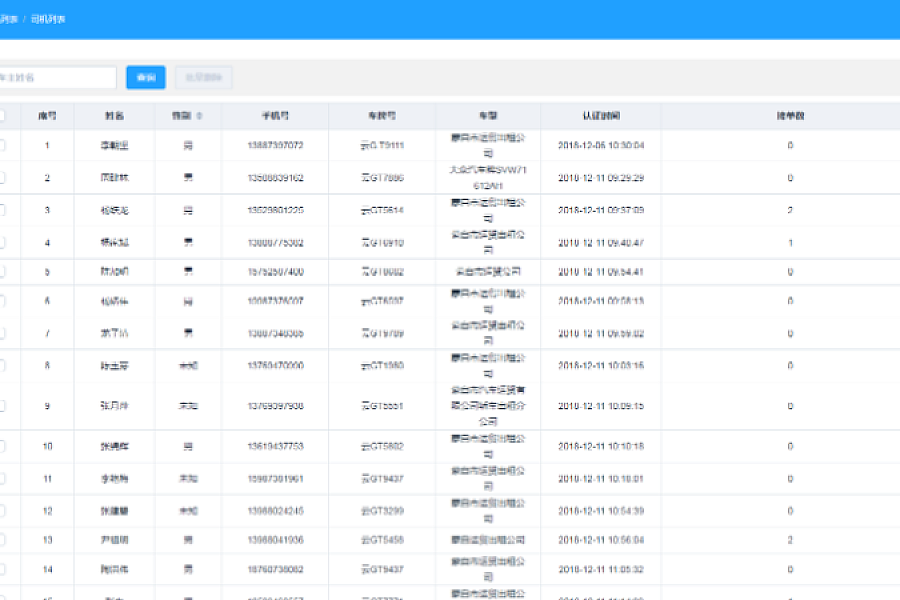Screen dimensions: 900x600
Task: Click the order count cell in row 3
Action: pyautogui.click(x=790, y=210)
